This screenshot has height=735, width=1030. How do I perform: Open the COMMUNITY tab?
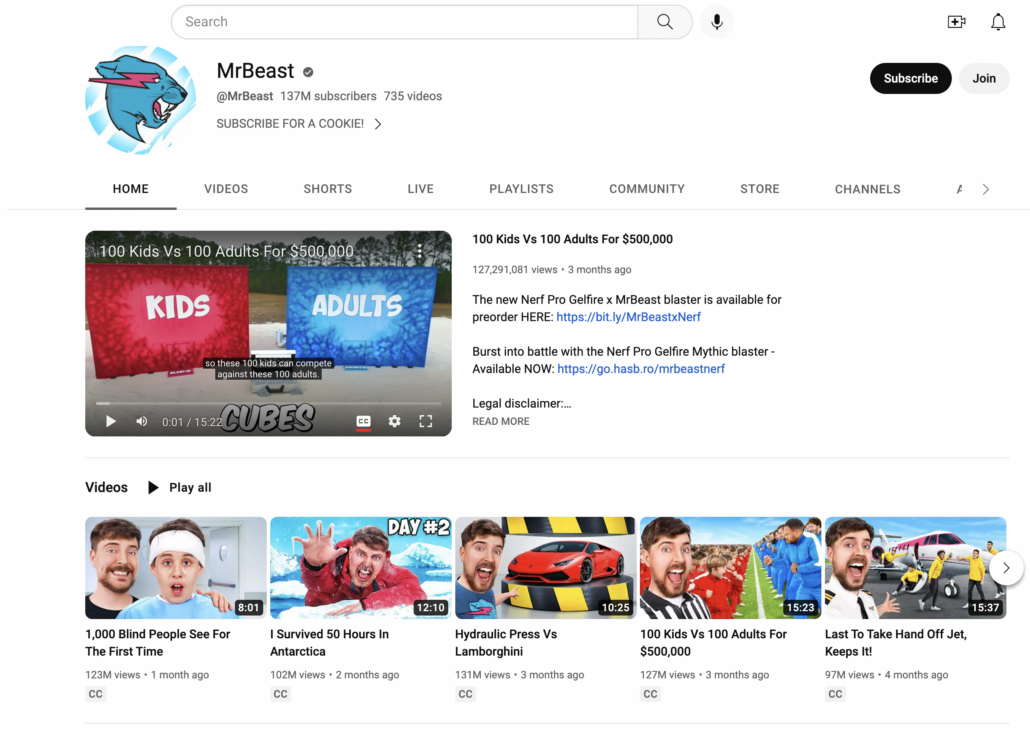point(647,189)
